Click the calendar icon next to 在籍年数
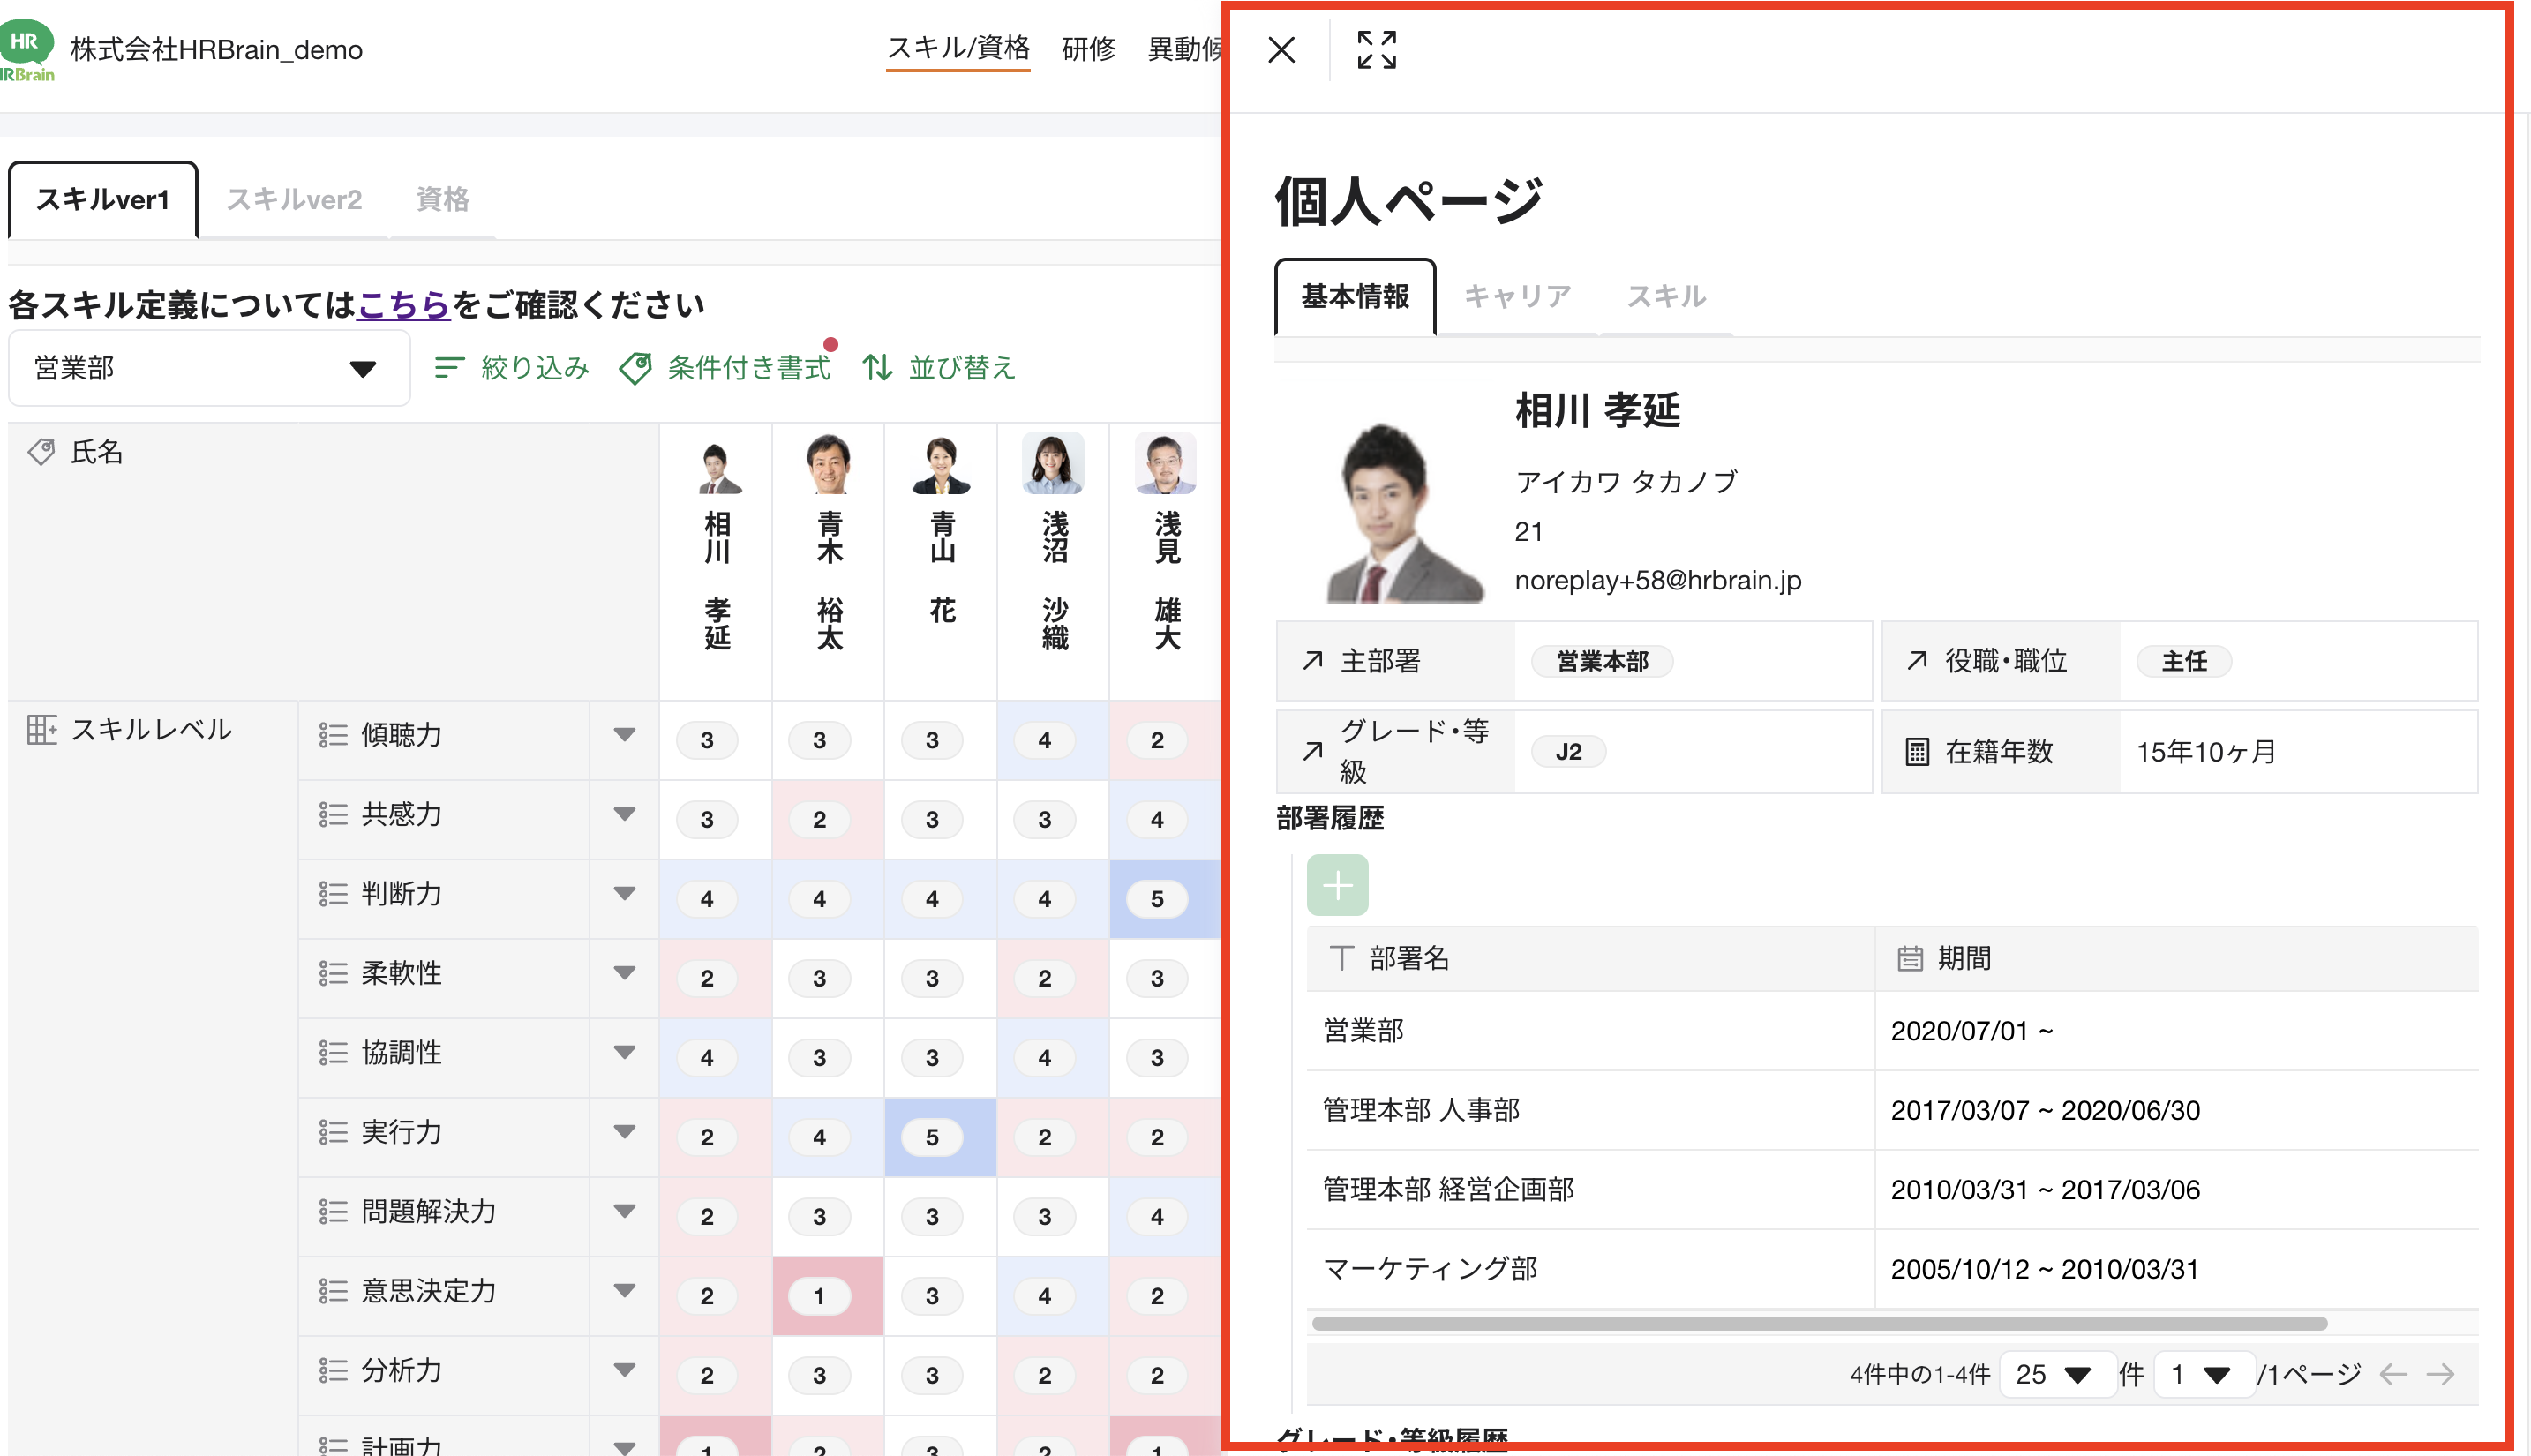2531x1456 pixels. coord(1916,751)
